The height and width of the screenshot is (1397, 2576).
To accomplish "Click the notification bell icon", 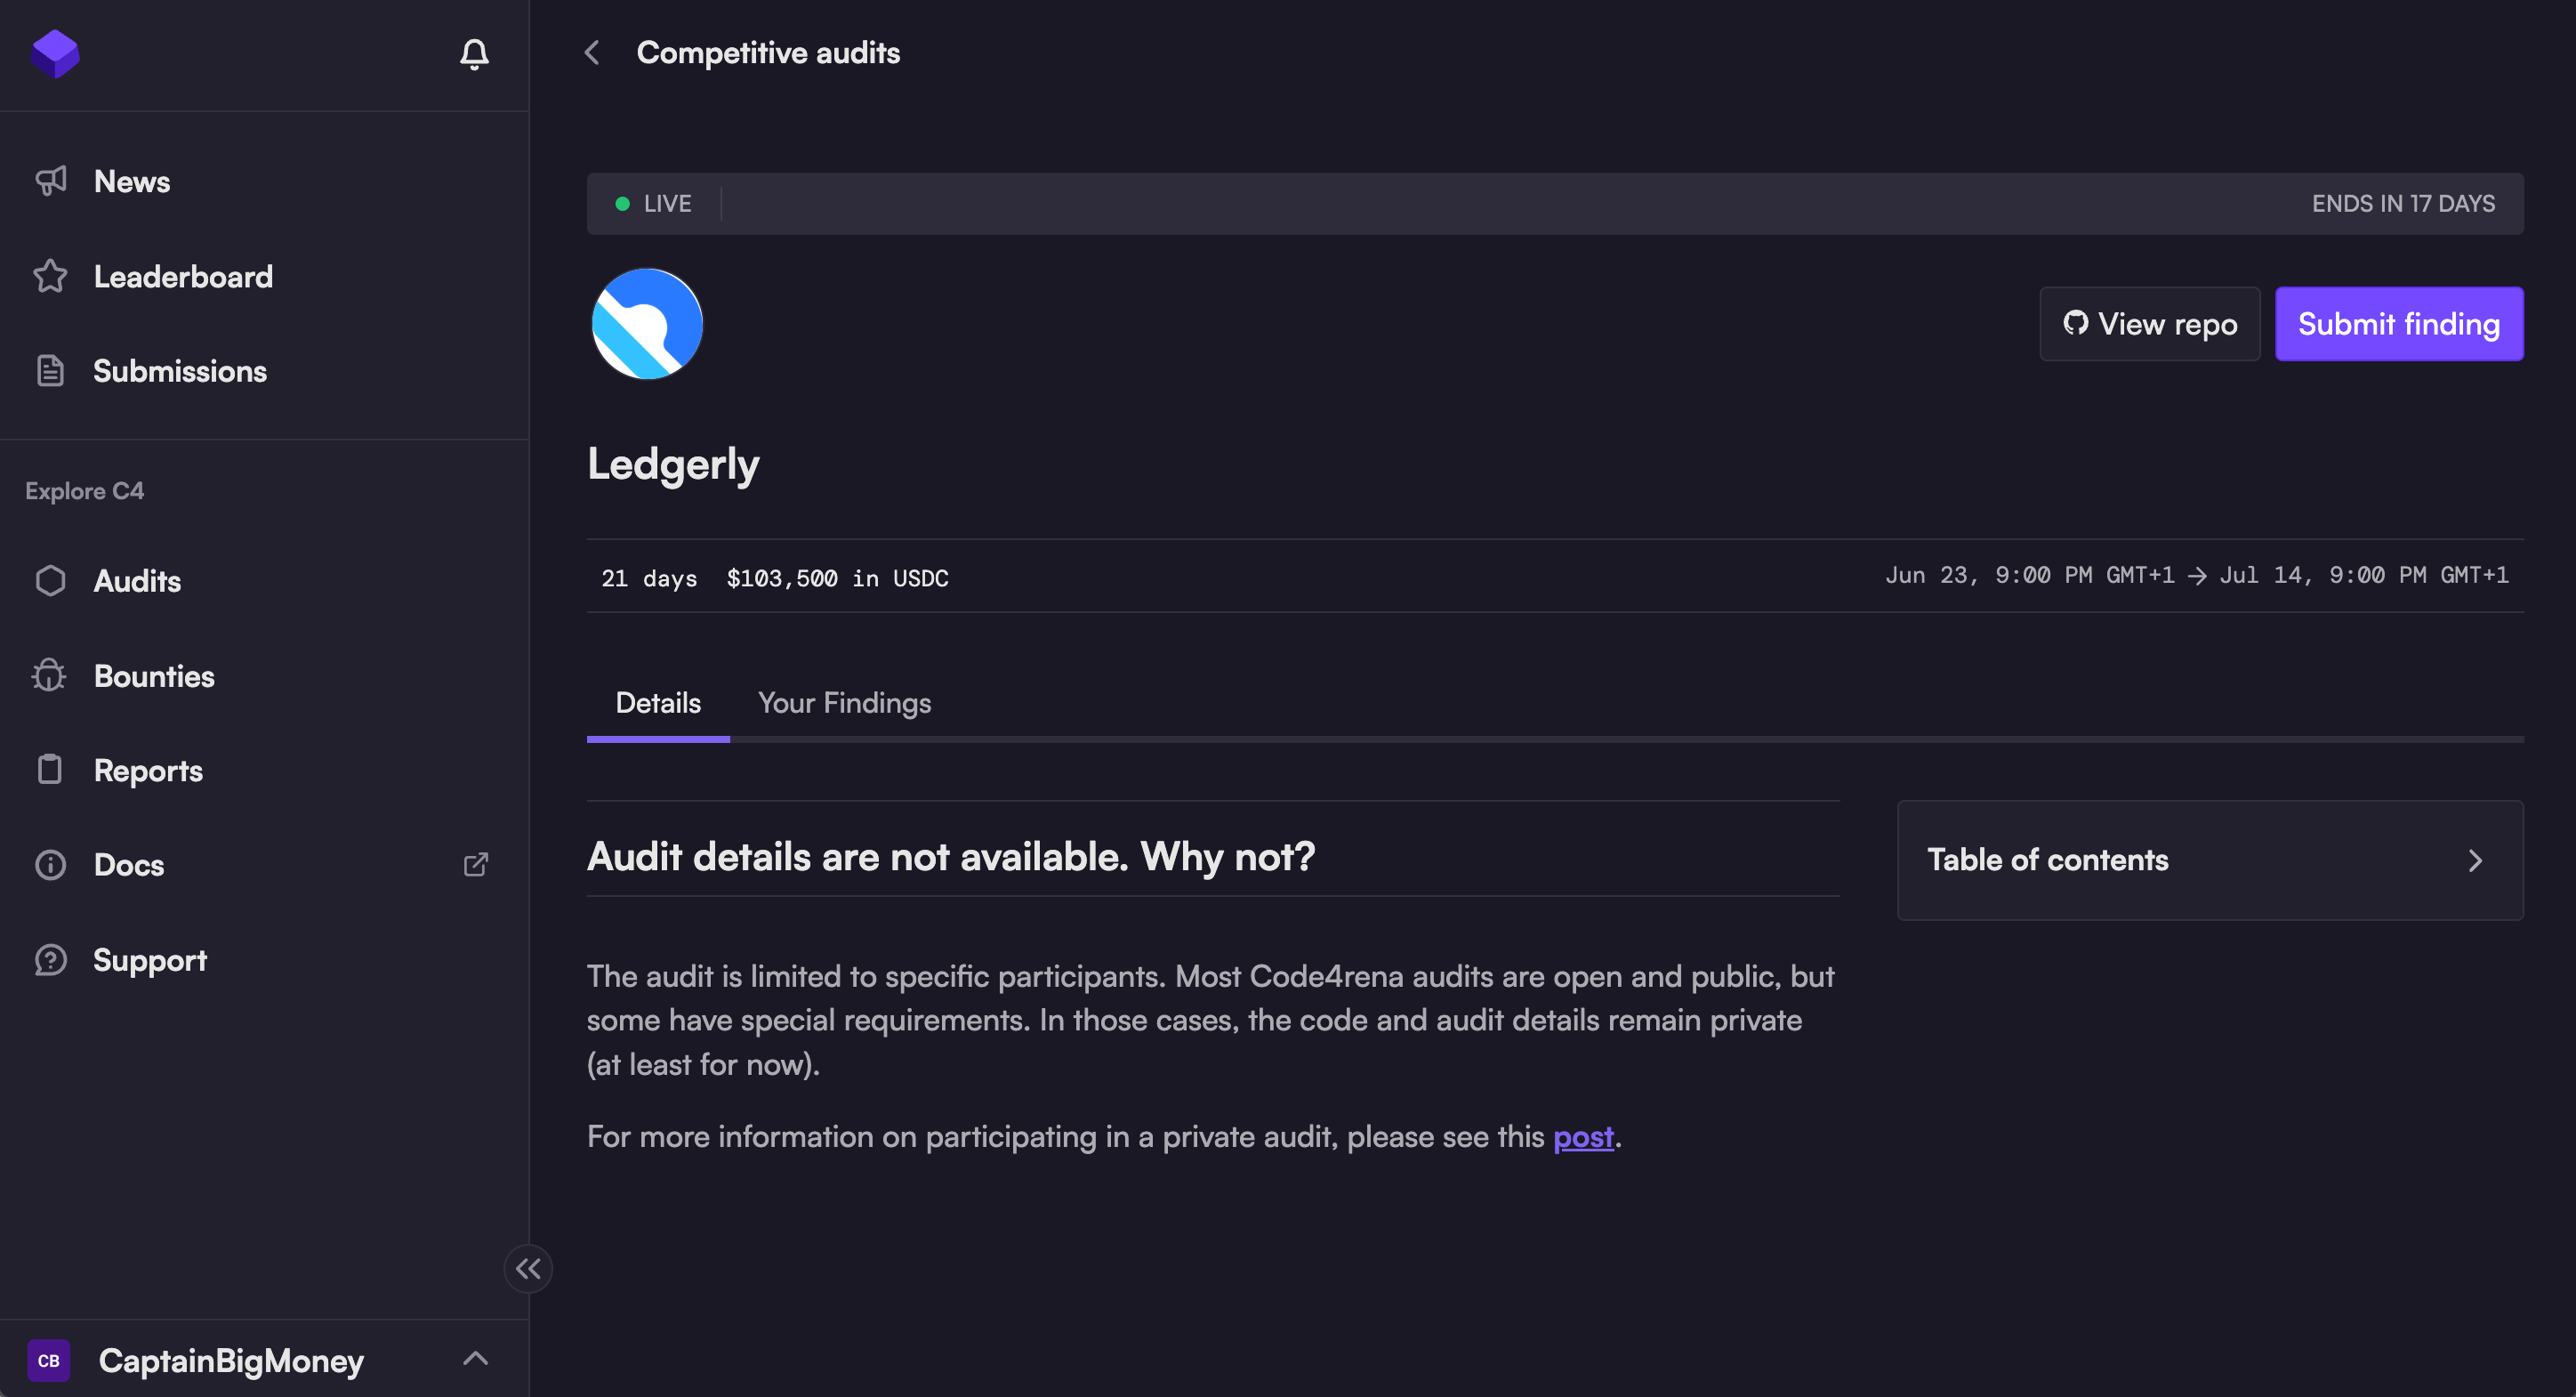I will click(x=474, y=53).
